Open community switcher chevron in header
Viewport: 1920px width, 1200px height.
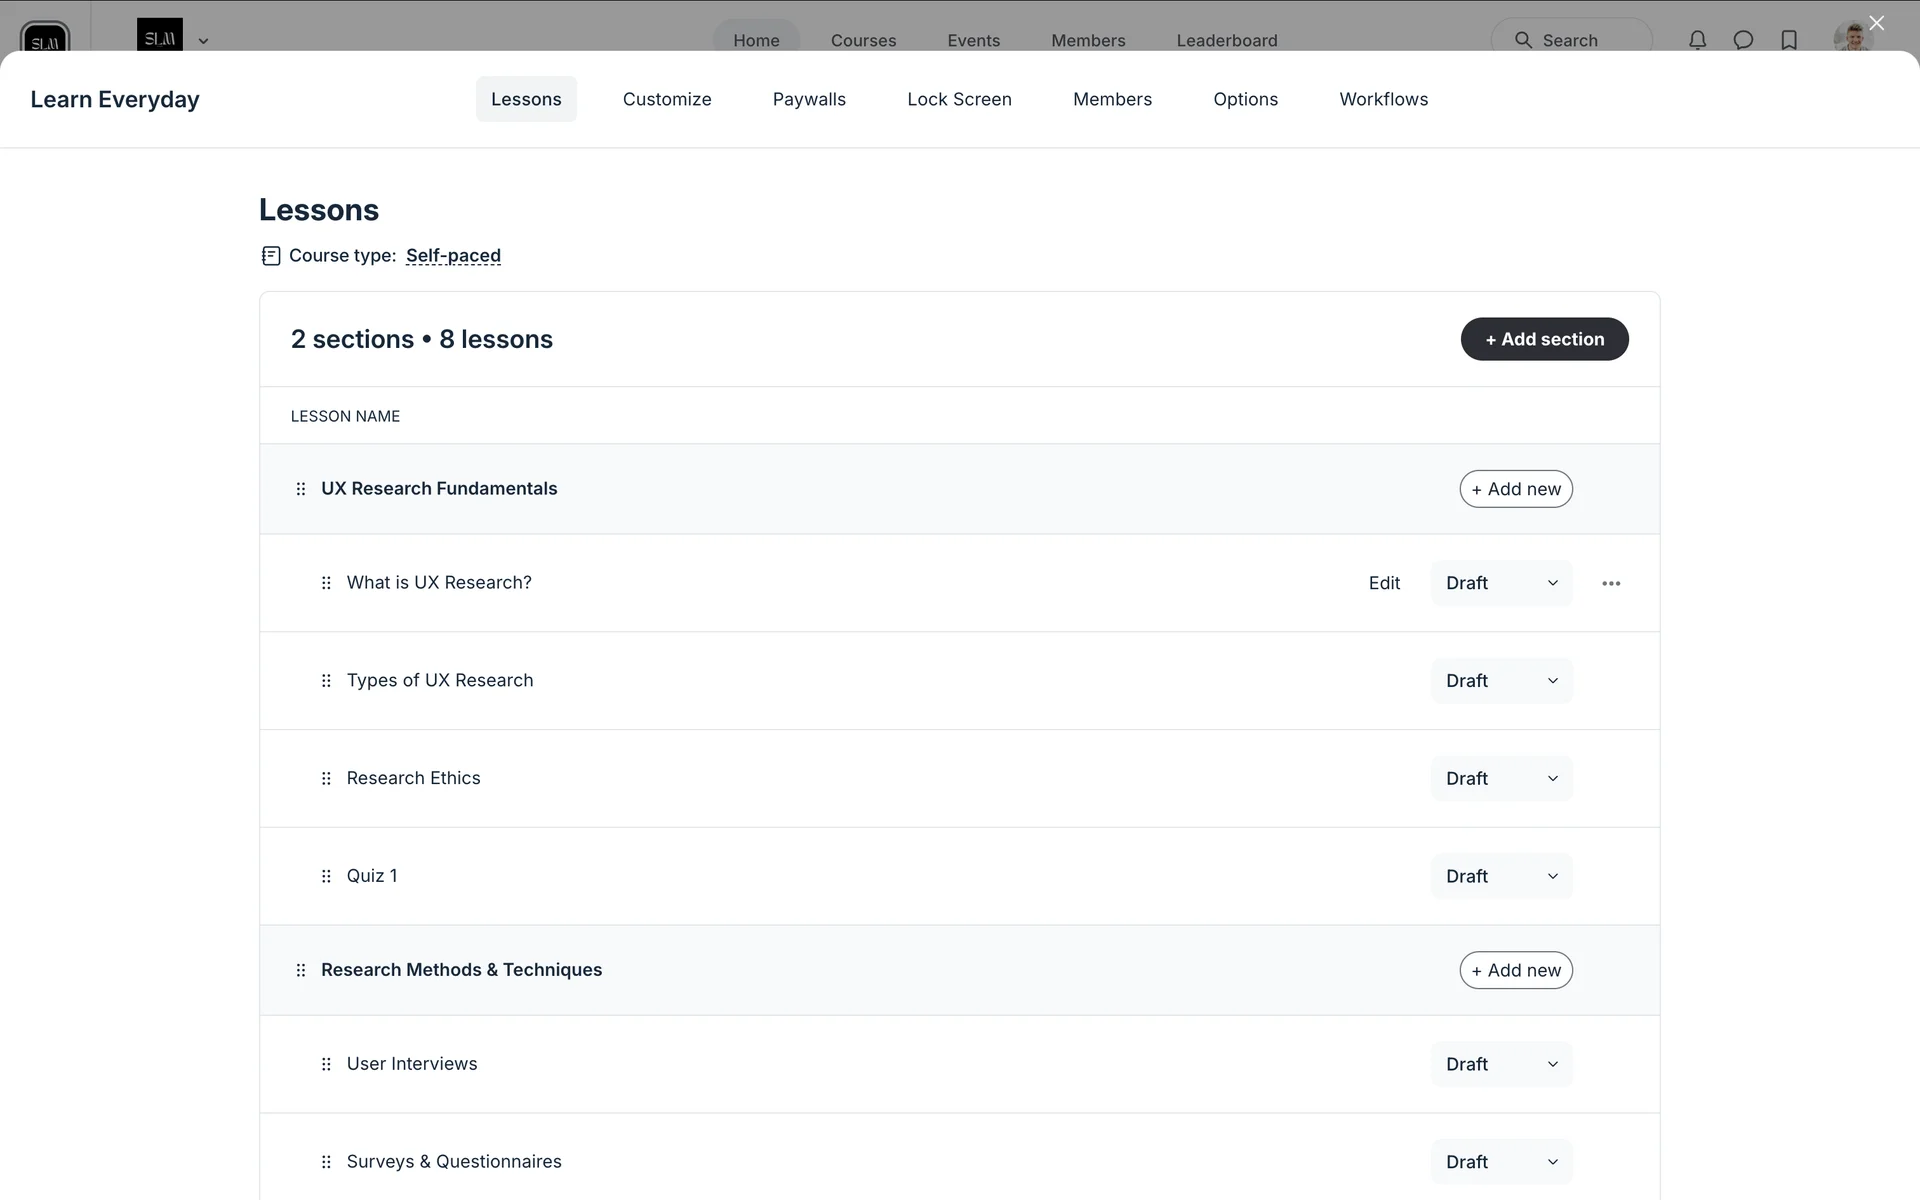click(203, 41)
